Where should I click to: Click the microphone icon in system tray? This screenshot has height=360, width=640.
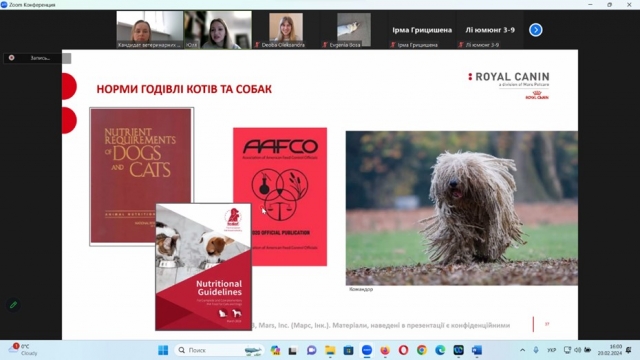click(x=536, y=350)
